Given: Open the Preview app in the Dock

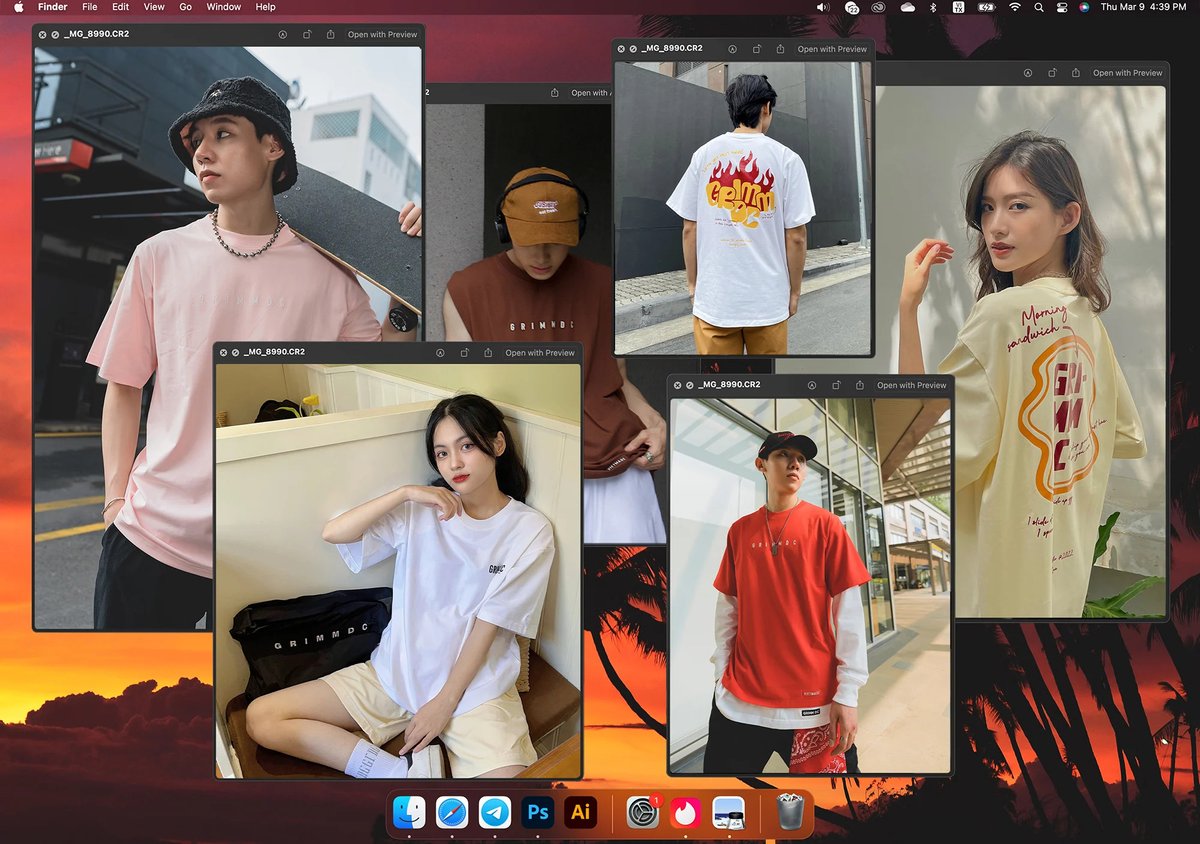Looking at the screenshot, I should [728, 812].
